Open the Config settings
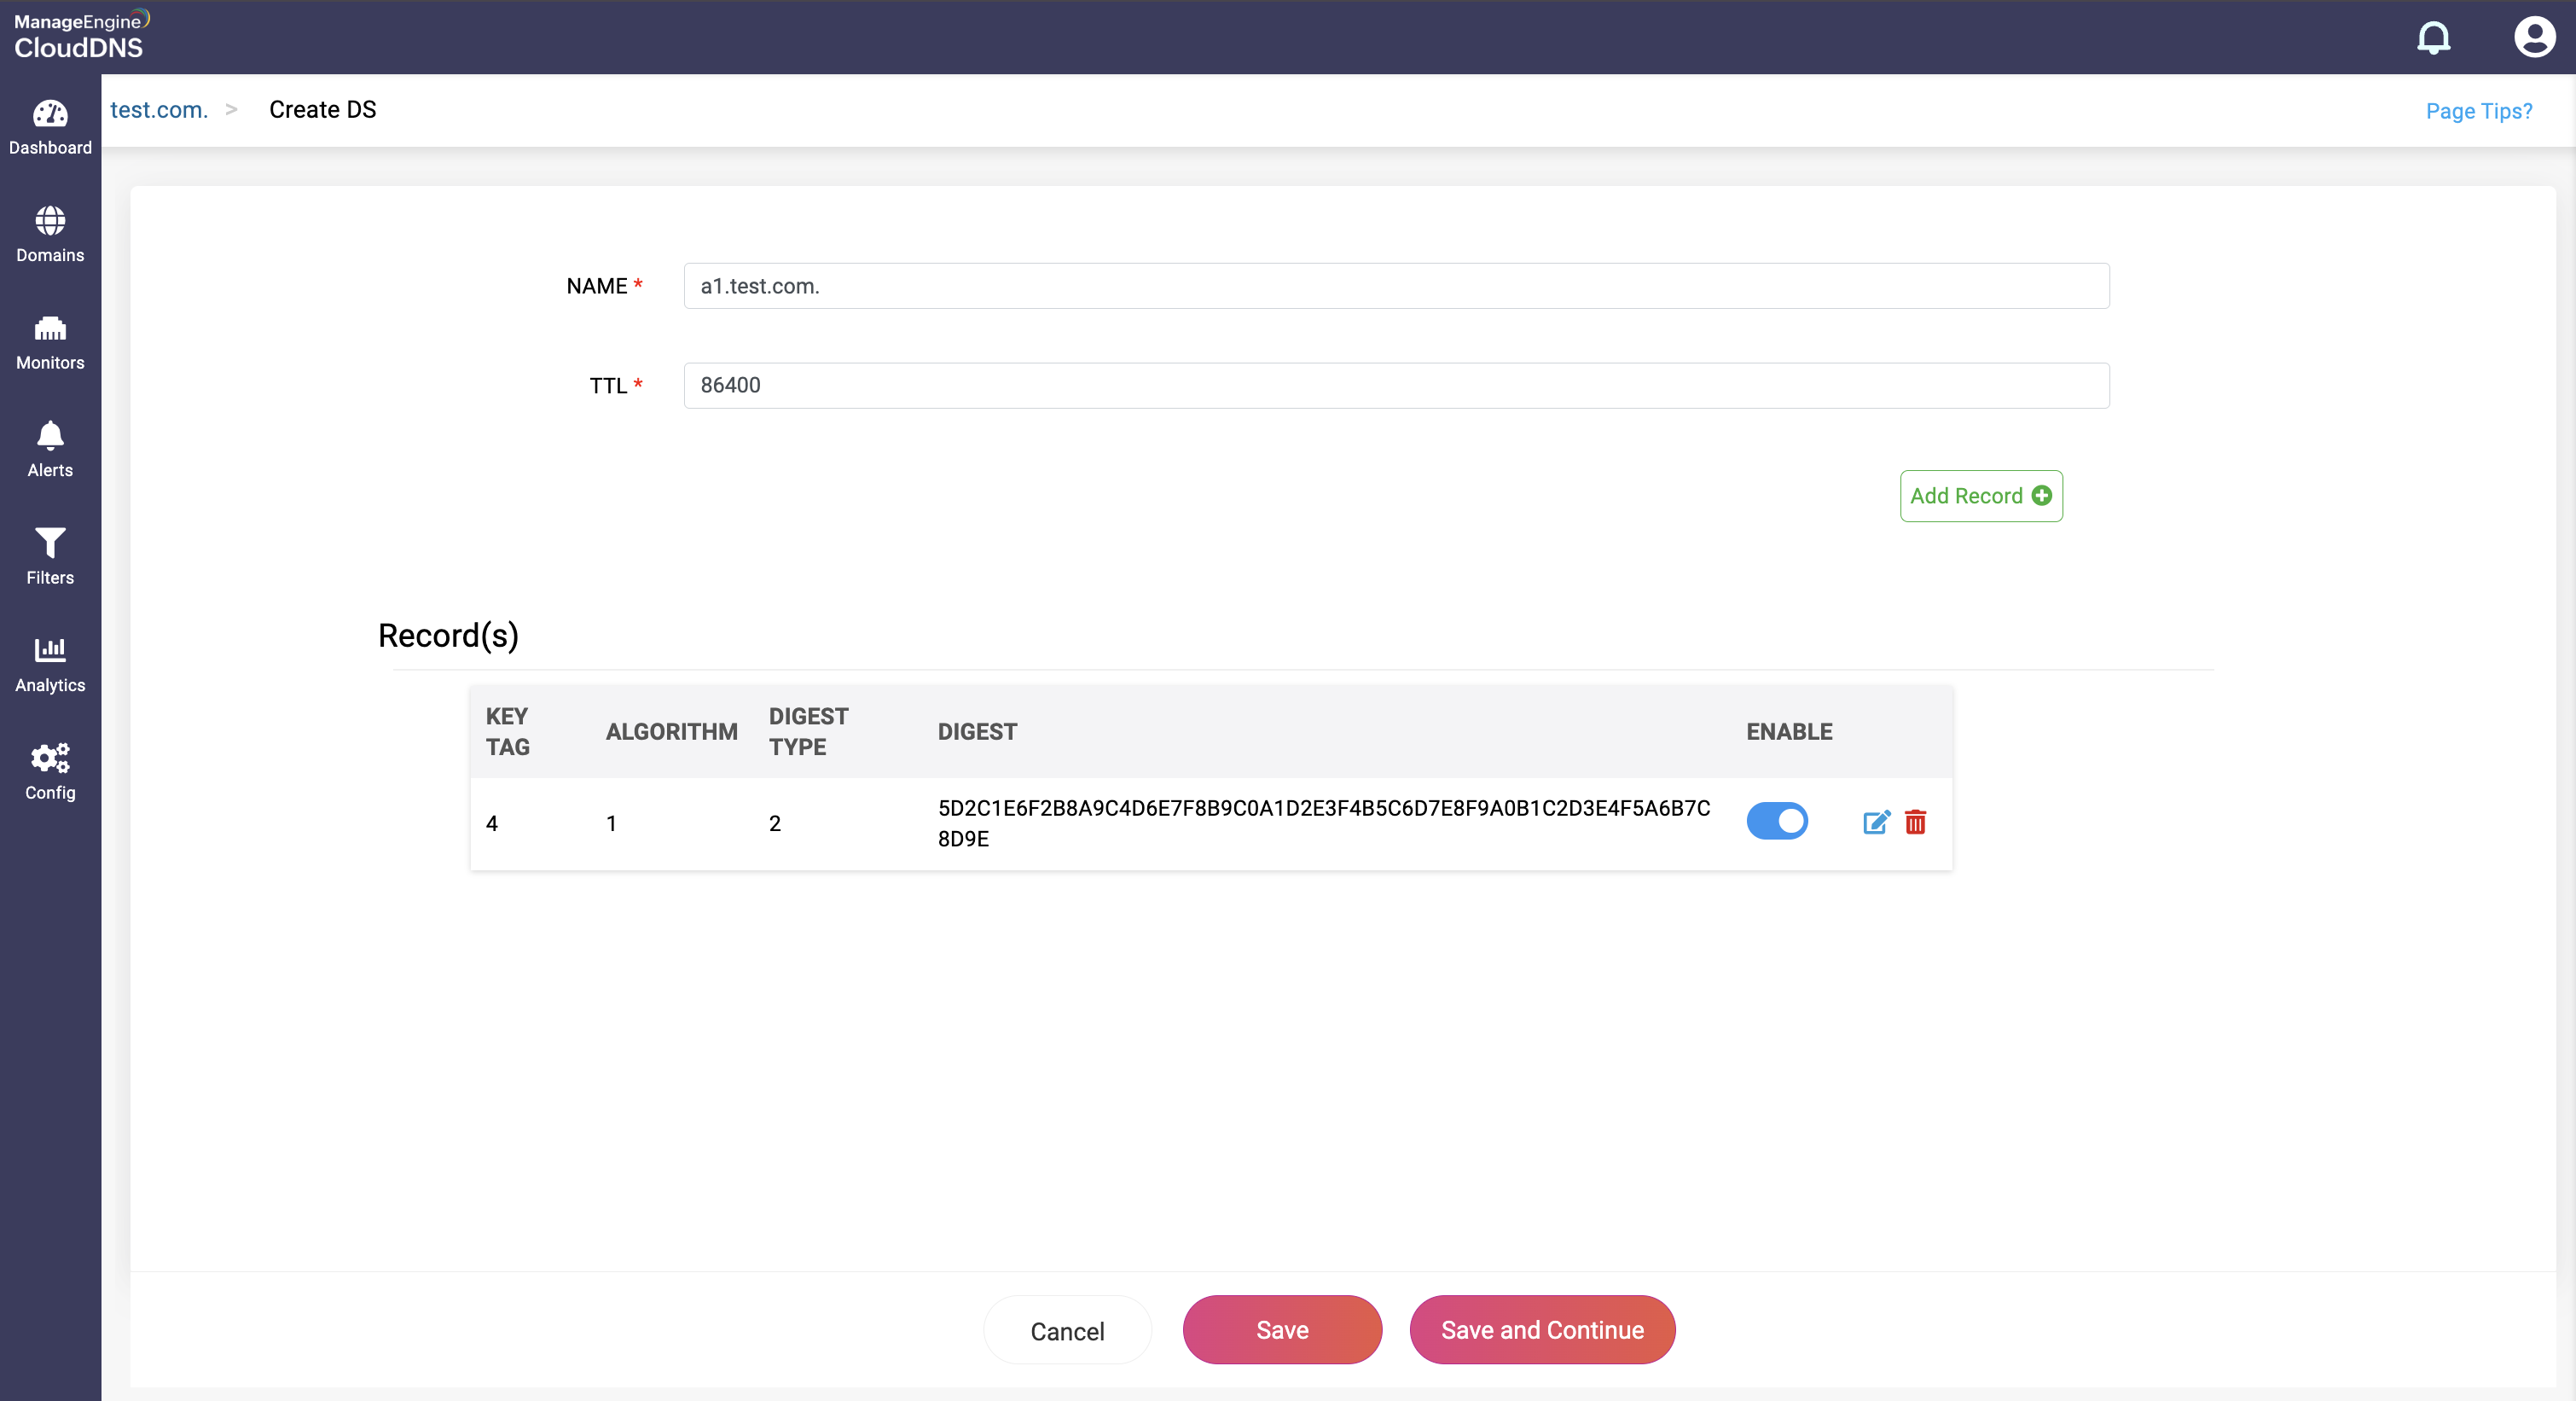This screenshot has width=2576, height=1401. [x=50, y=771]
